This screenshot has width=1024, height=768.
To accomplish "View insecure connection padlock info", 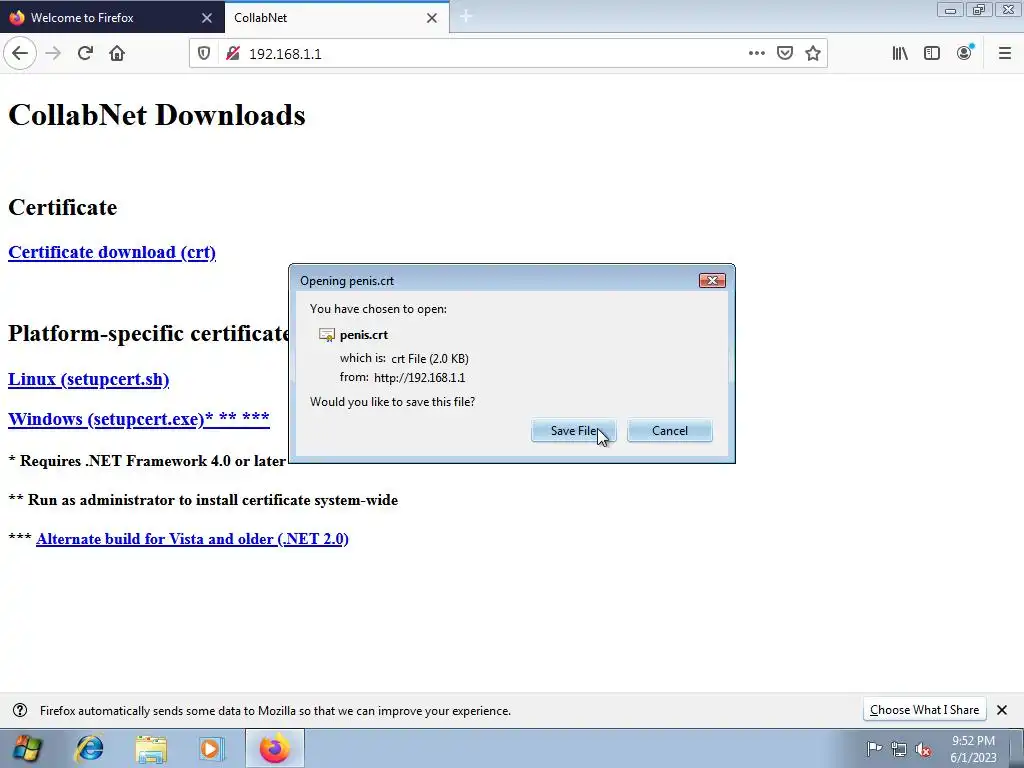I will [232, 54].
